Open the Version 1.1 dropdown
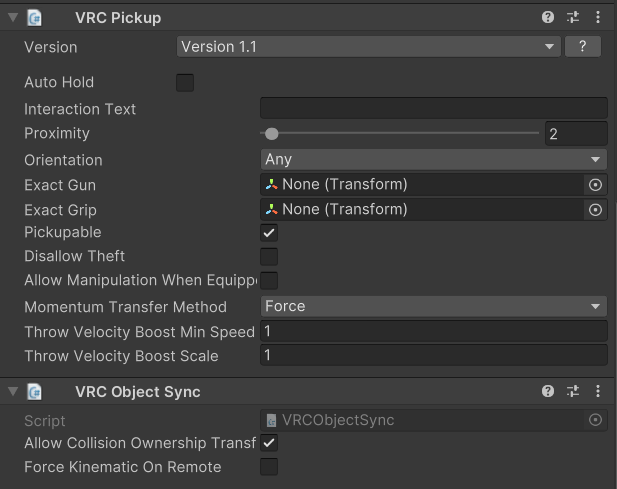 click(x=368, y=47)
